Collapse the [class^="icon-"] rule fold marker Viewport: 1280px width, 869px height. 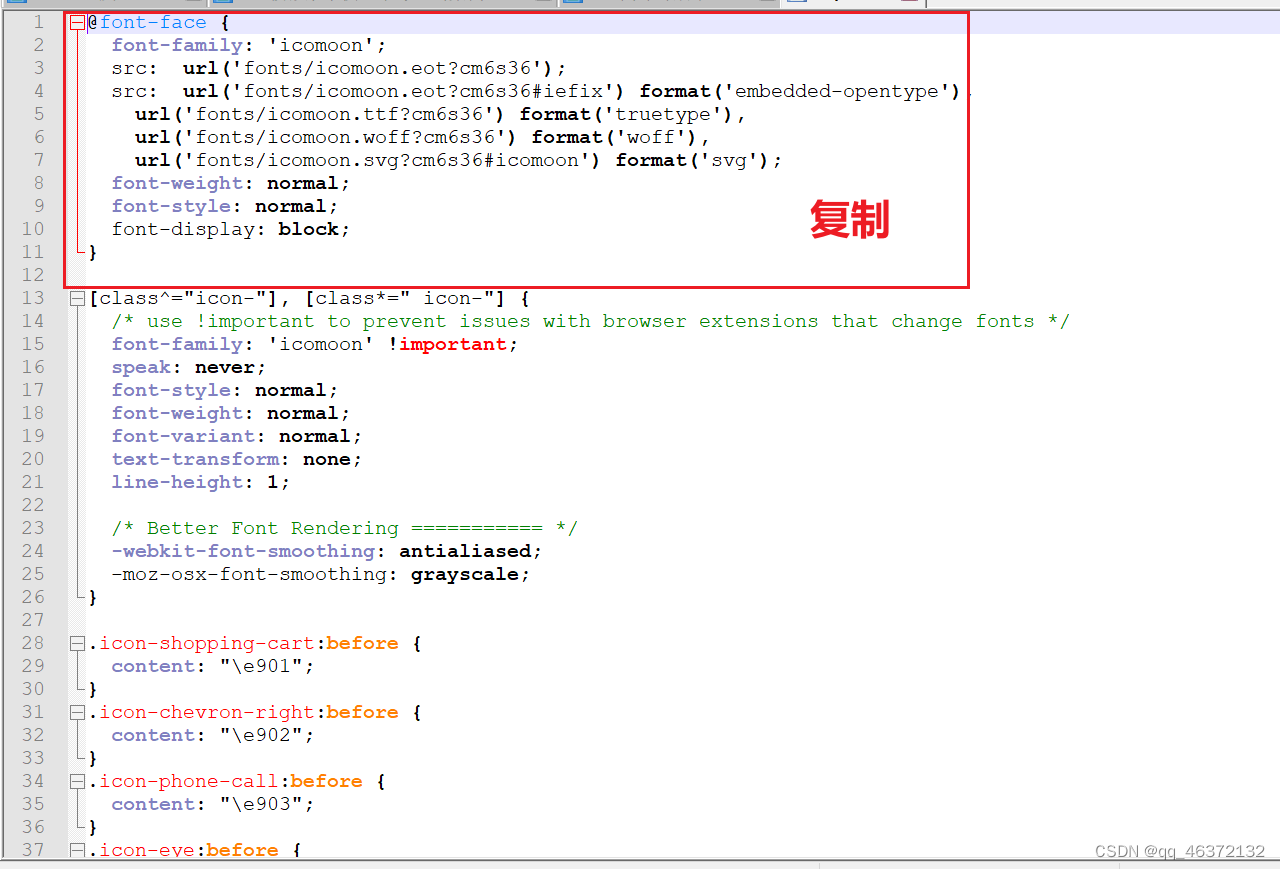(x=78, y=298)
